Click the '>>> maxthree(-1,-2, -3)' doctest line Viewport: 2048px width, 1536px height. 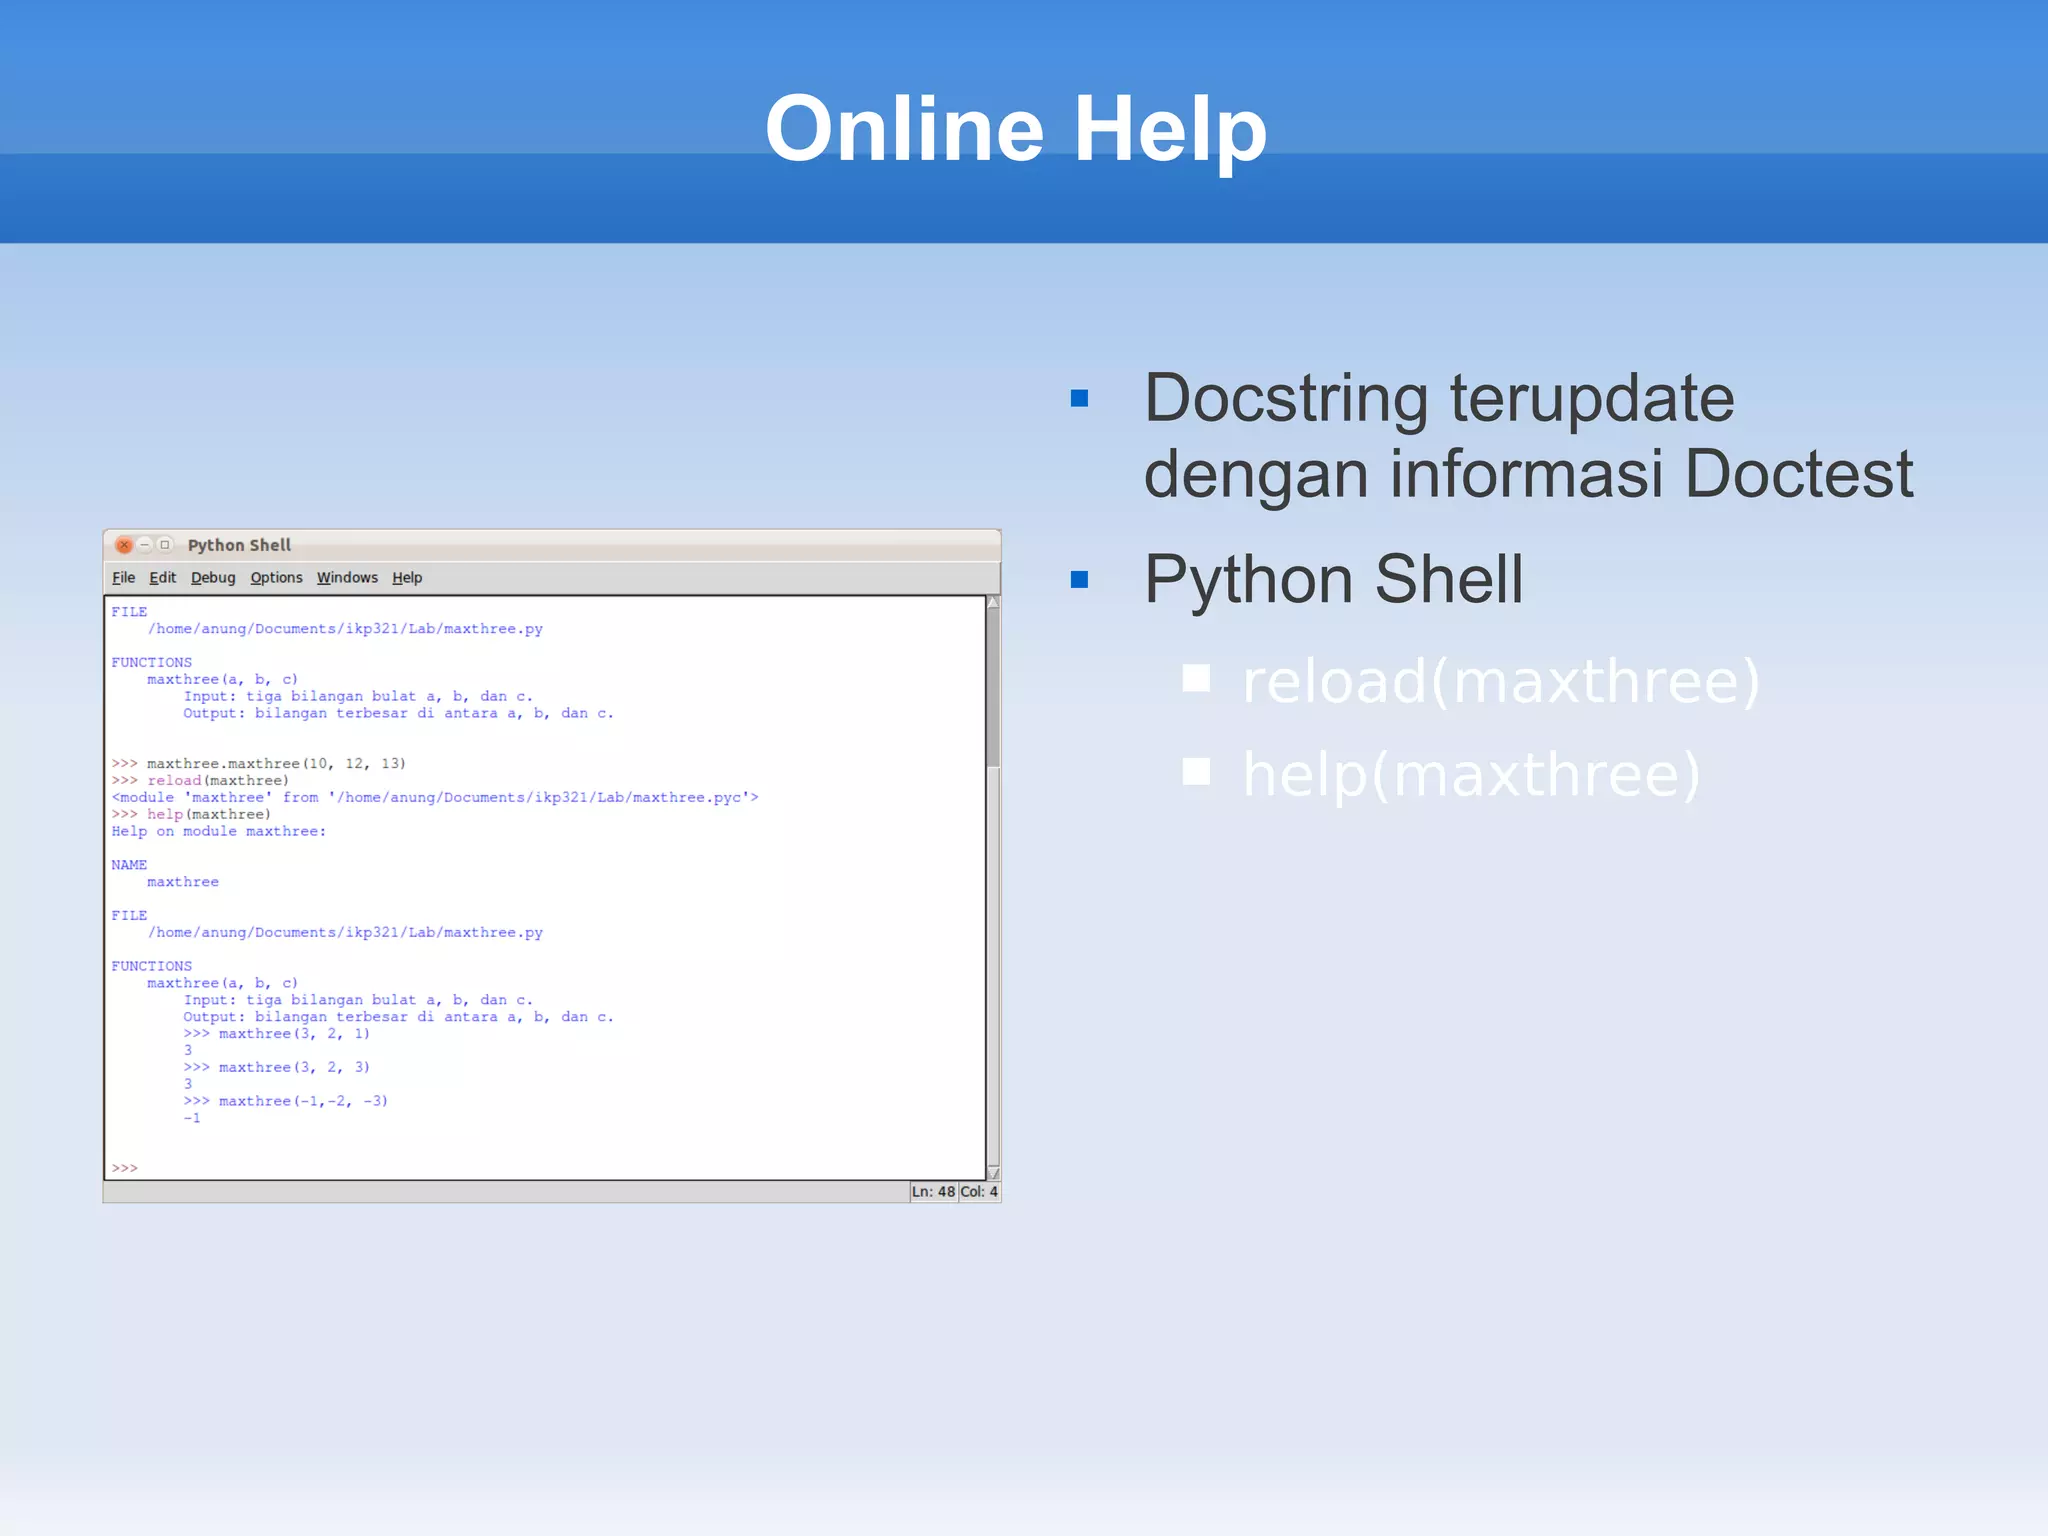[286, 1101]
